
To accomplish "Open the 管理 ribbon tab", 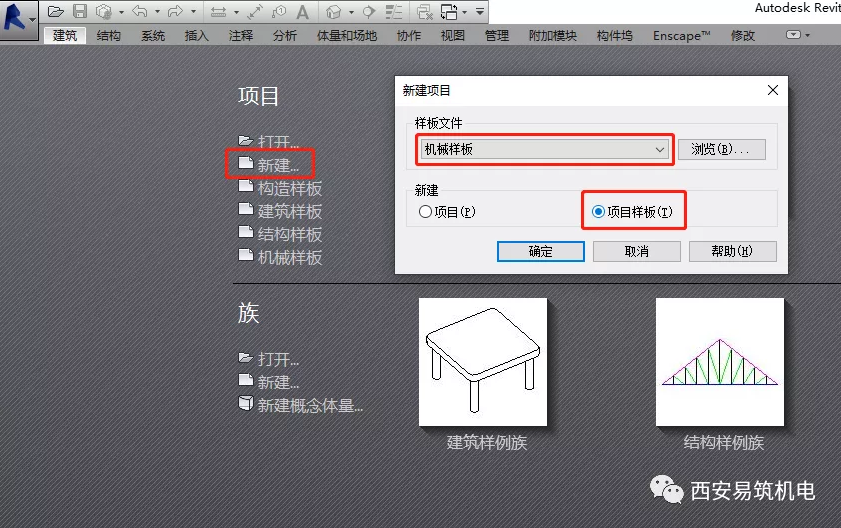I will tap(497, 35).
